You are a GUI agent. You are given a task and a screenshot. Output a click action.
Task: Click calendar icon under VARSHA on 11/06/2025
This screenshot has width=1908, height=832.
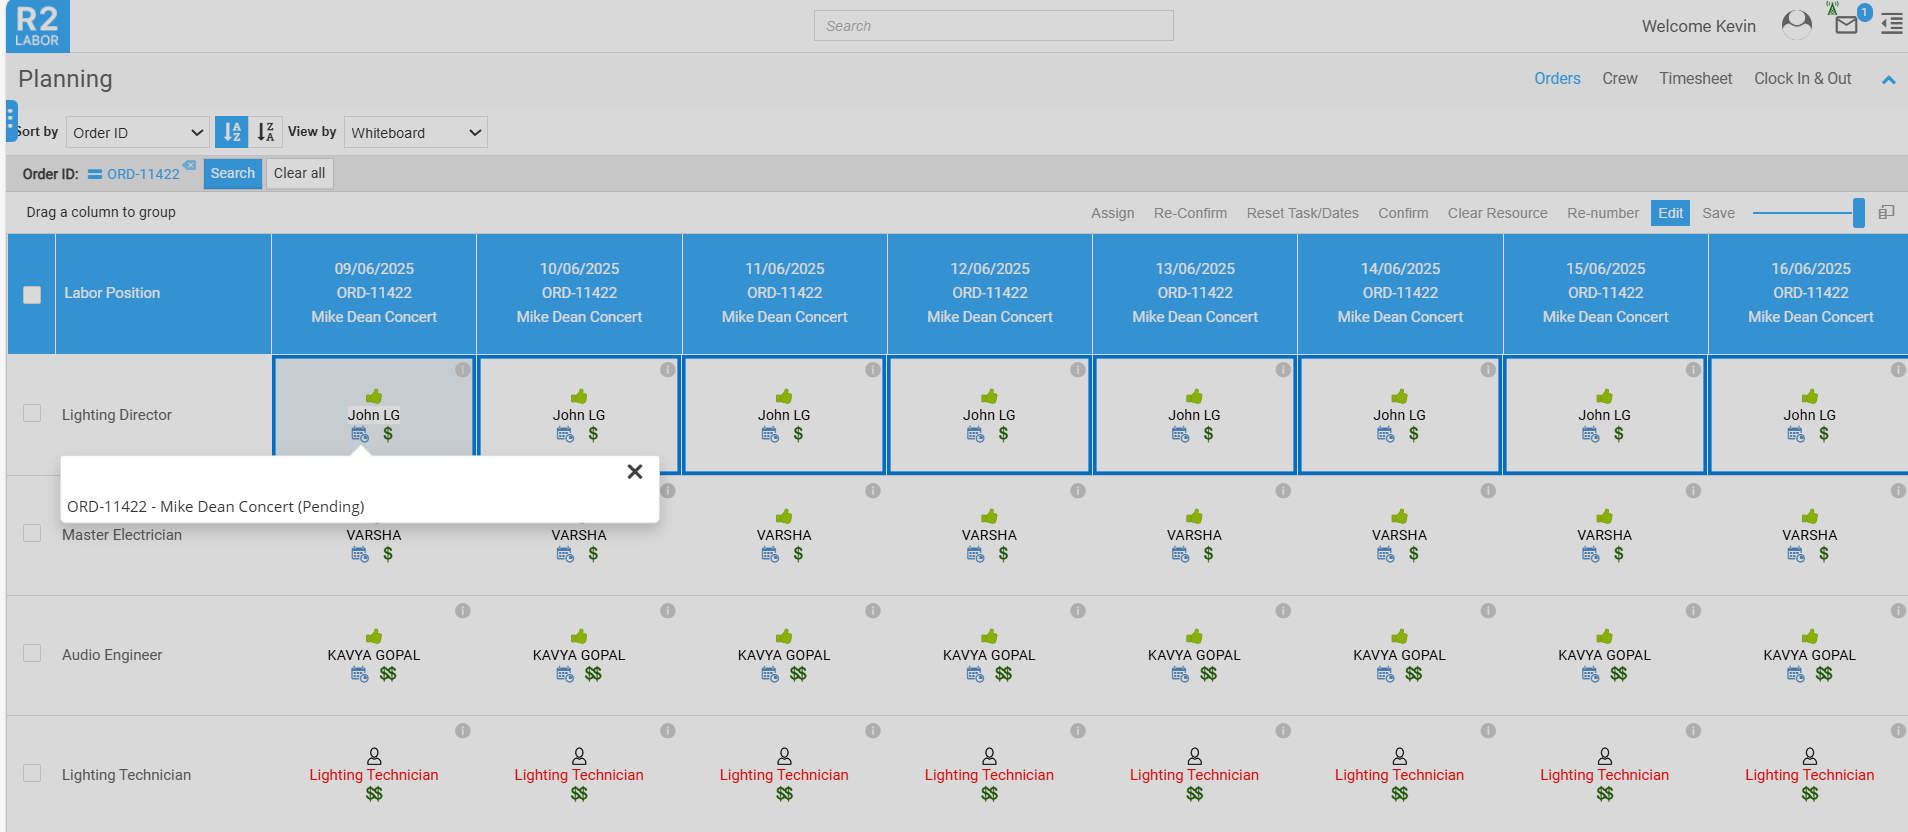point(770,554)
